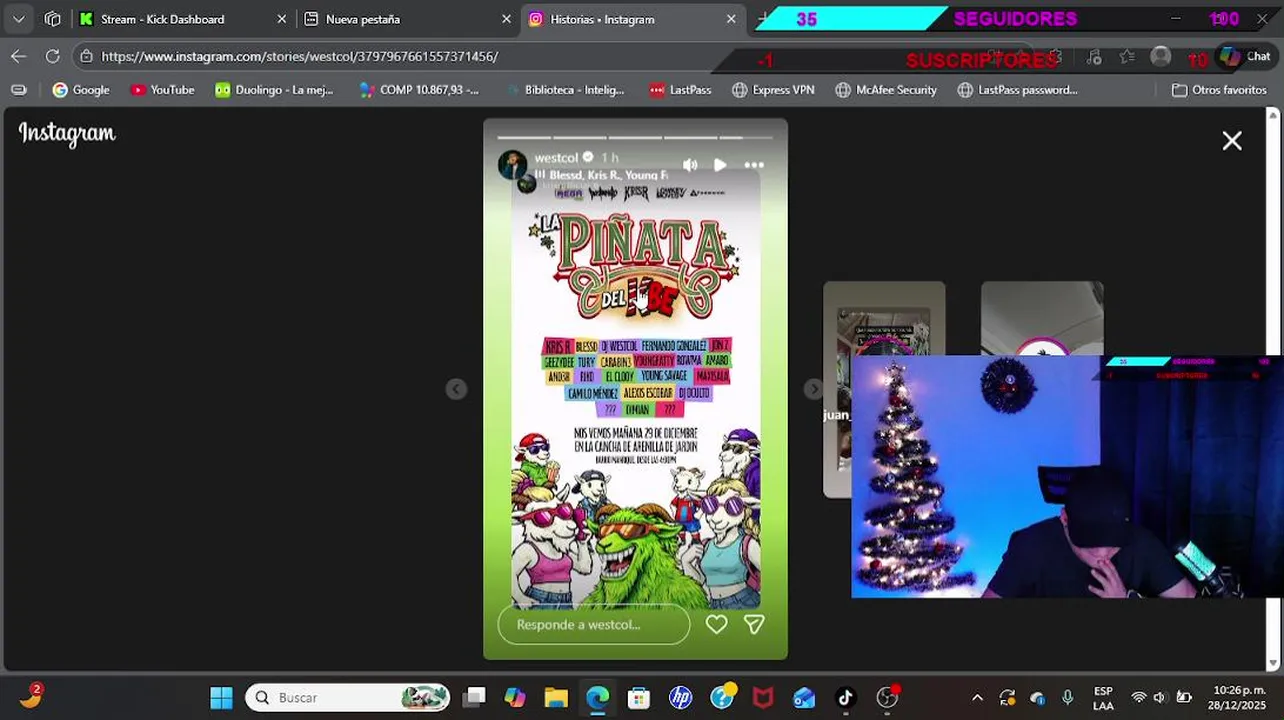The width and height of the screenshot is (1284, 720).
Task: Launch Copilot from the taskbar
Action: [515, 698]
